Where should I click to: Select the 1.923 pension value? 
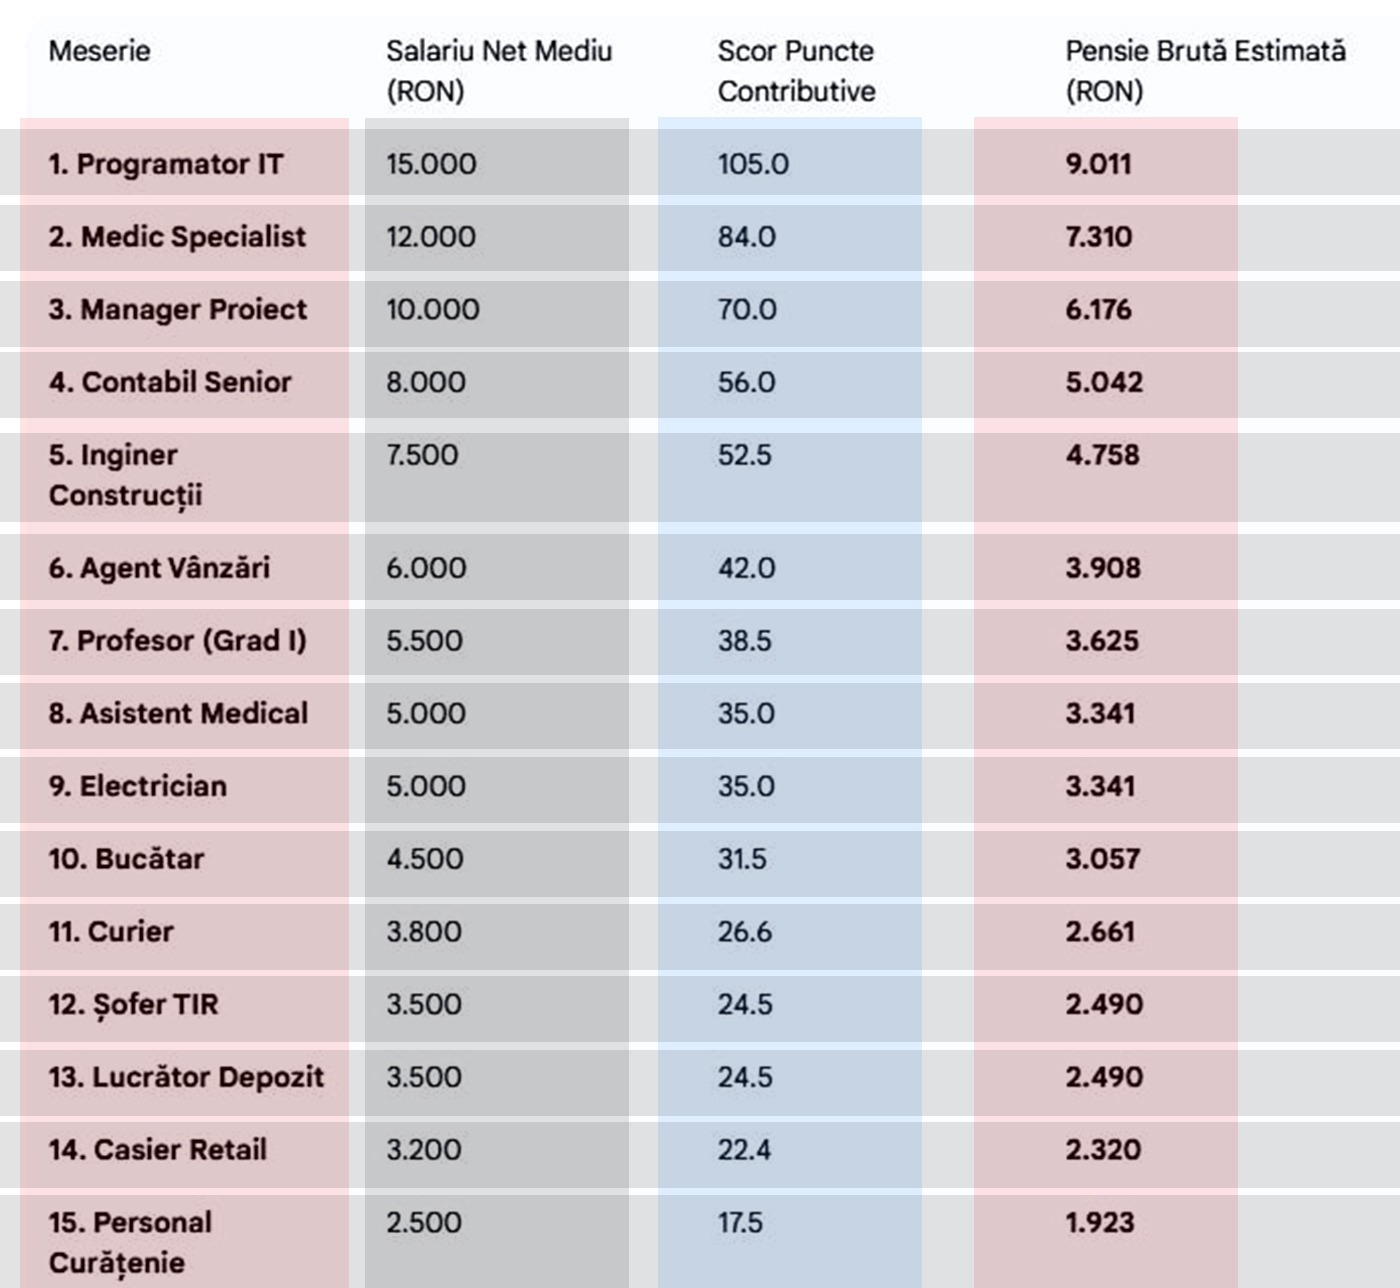(1100, 1223)
